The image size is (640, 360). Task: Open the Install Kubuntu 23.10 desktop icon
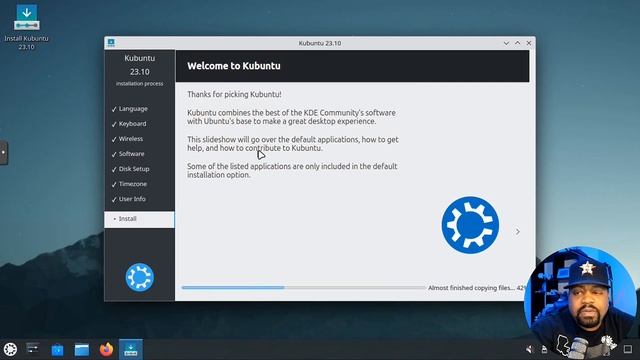coord(27,27)
